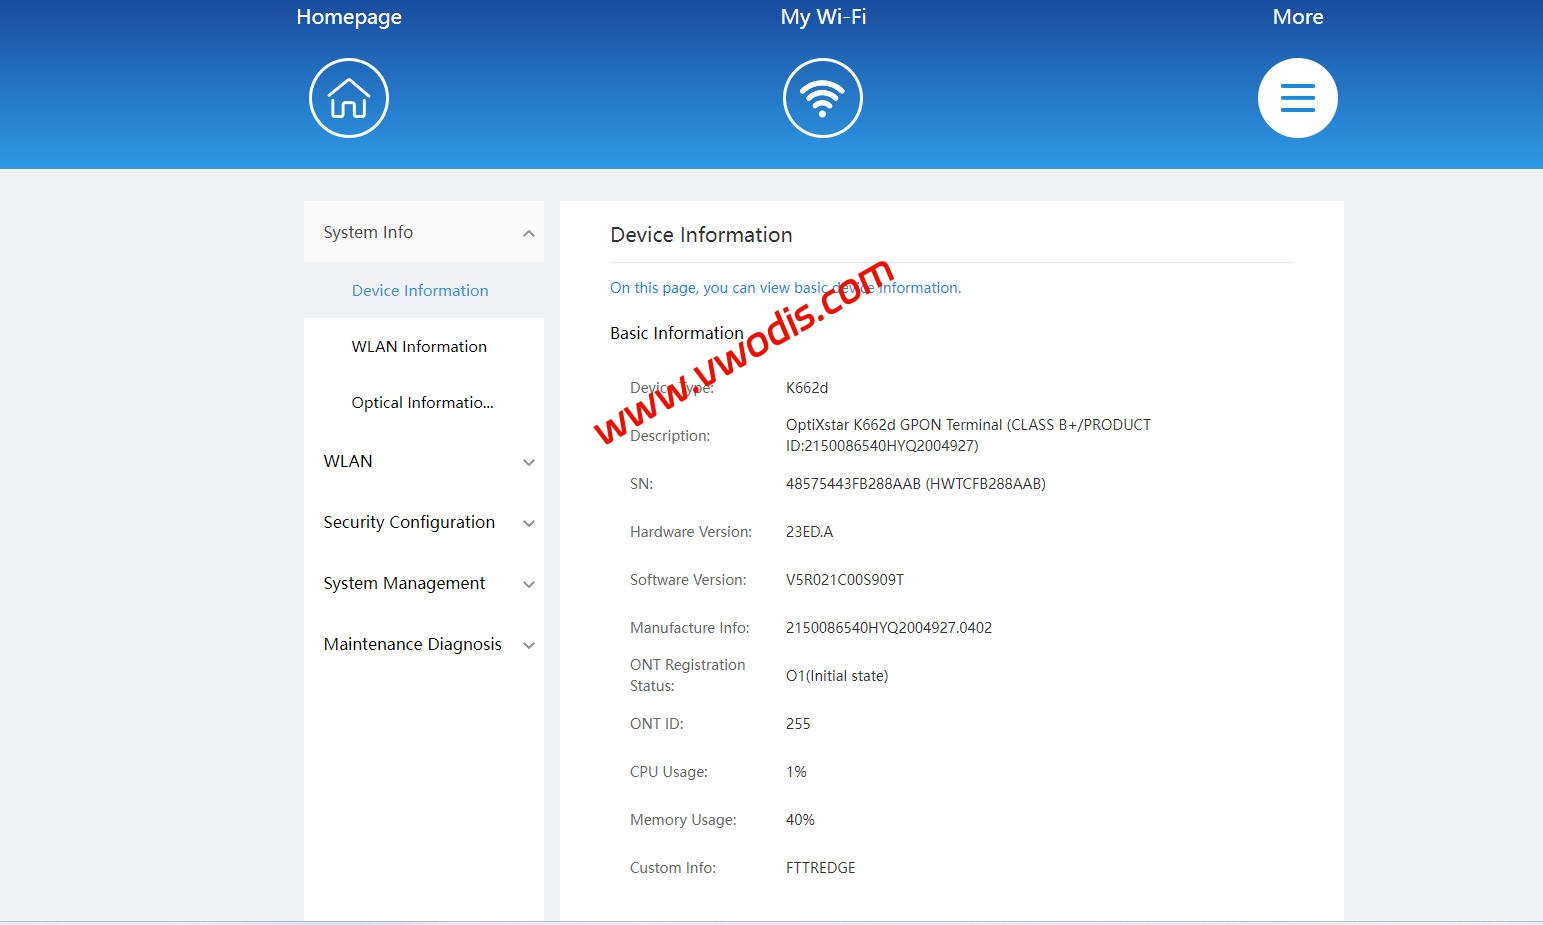Click the Software Version value V5R021C00S909T
Image resolution: width=1543 pixels, height=925 pixels.
(x=844, y=580)
